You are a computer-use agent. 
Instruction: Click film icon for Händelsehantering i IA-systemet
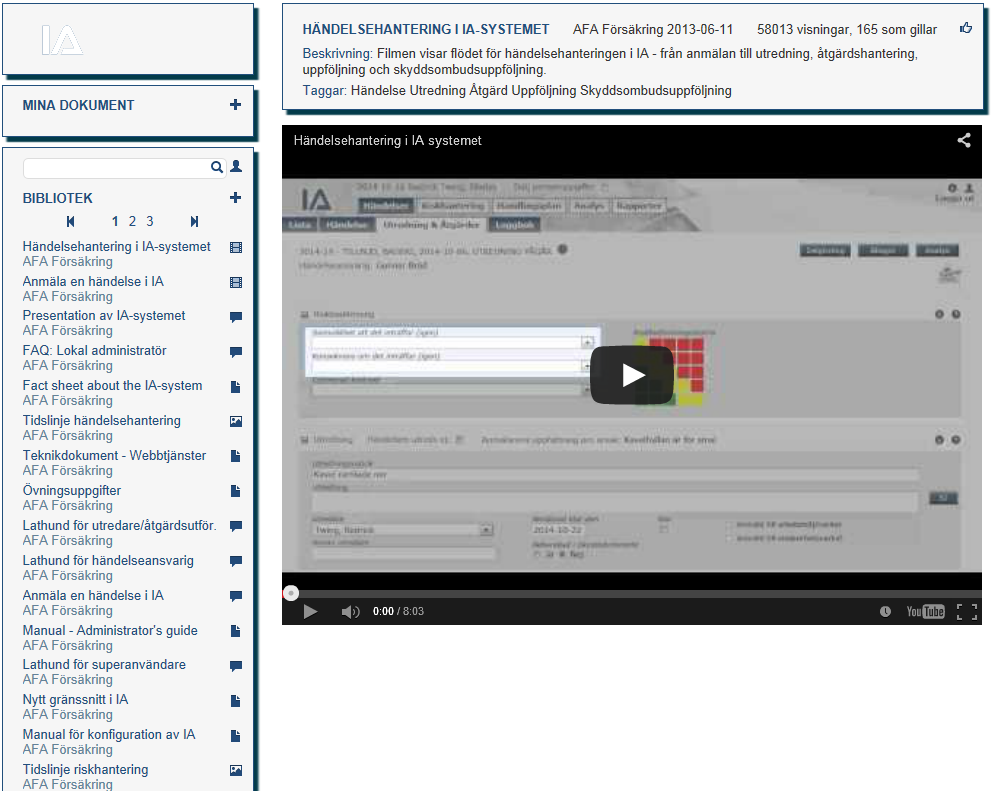pyautogui.click(x=236, y=248)
